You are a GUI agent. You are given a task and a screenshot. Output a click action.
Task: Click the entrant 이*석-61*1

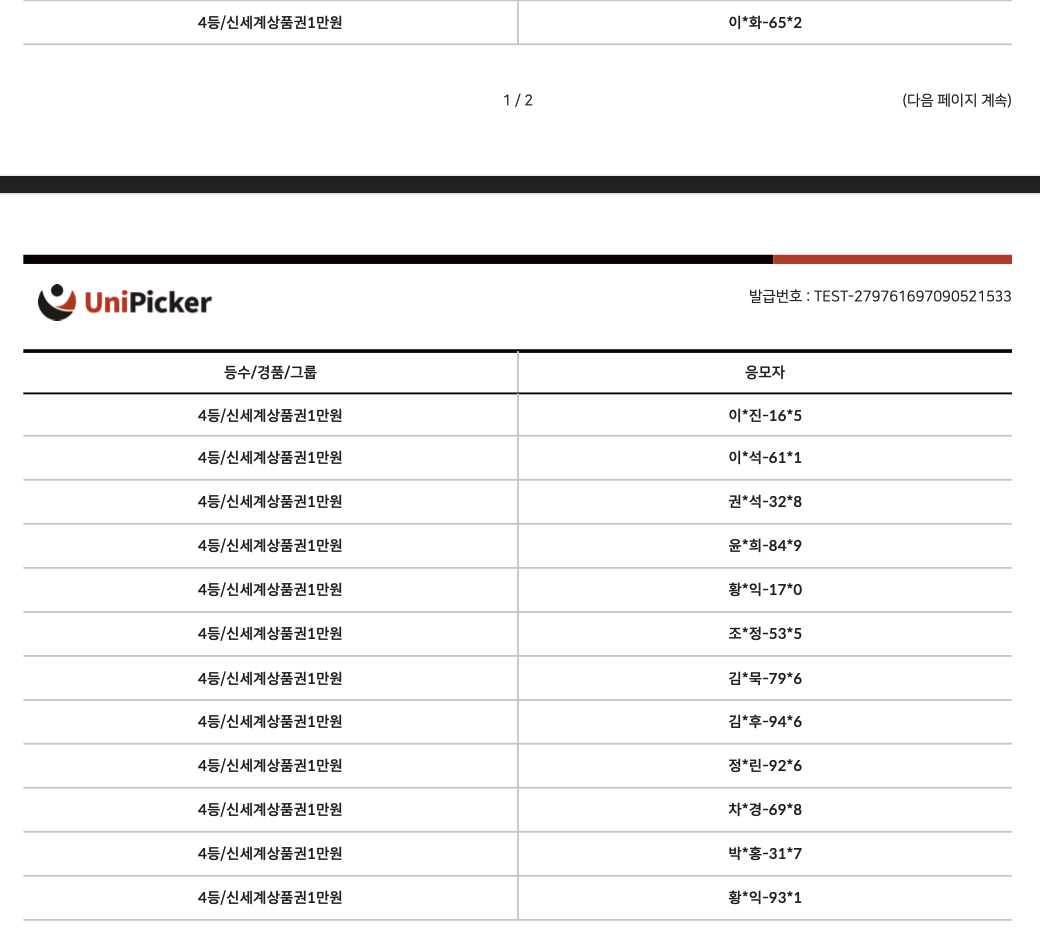765,458
